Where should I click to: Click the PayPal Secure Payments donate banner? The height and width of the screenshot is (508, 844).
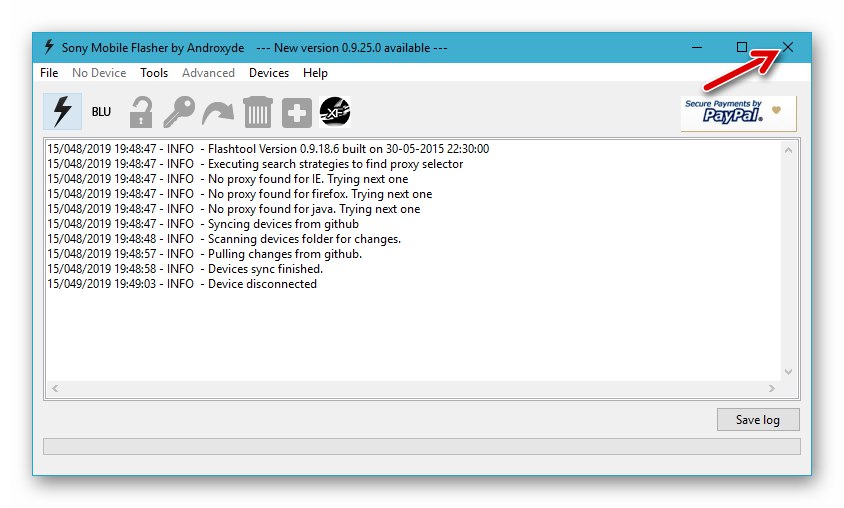[738, 113]
